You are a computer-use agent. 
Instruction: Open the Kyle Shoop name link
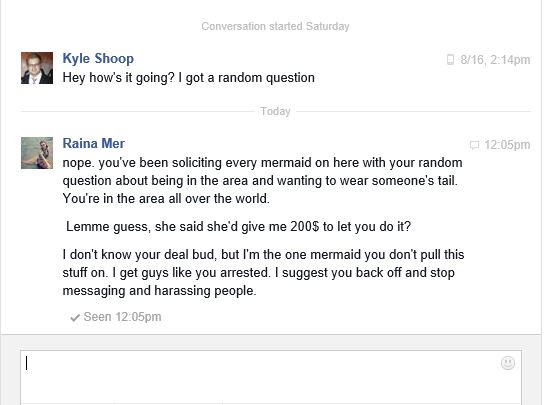point(98,58)
